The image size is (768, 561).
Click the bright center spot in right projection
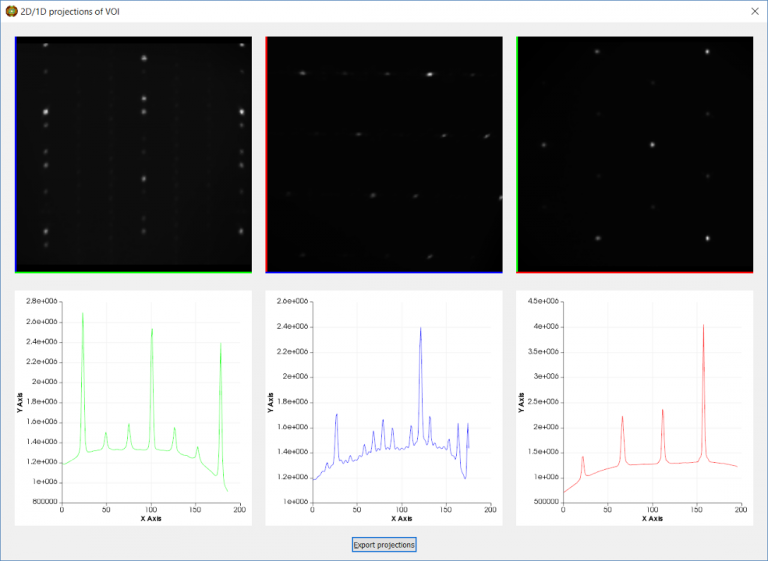(x=651, y=144)
